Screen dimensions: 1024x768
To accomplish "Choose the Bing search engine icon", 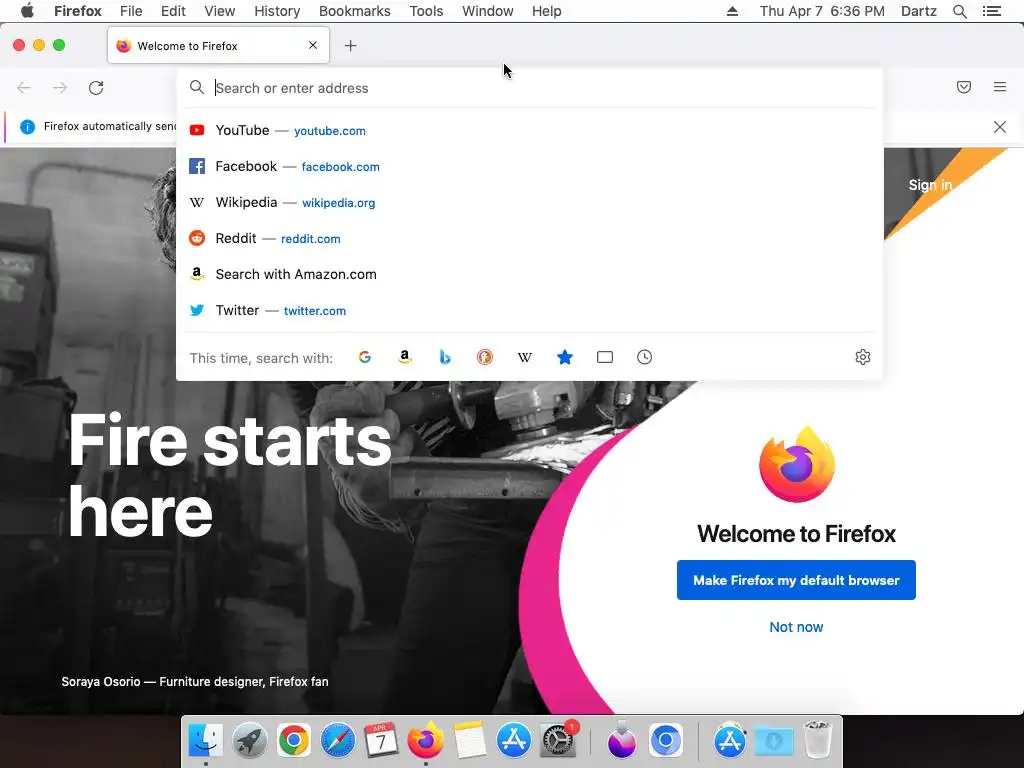I will pos(445,357).
